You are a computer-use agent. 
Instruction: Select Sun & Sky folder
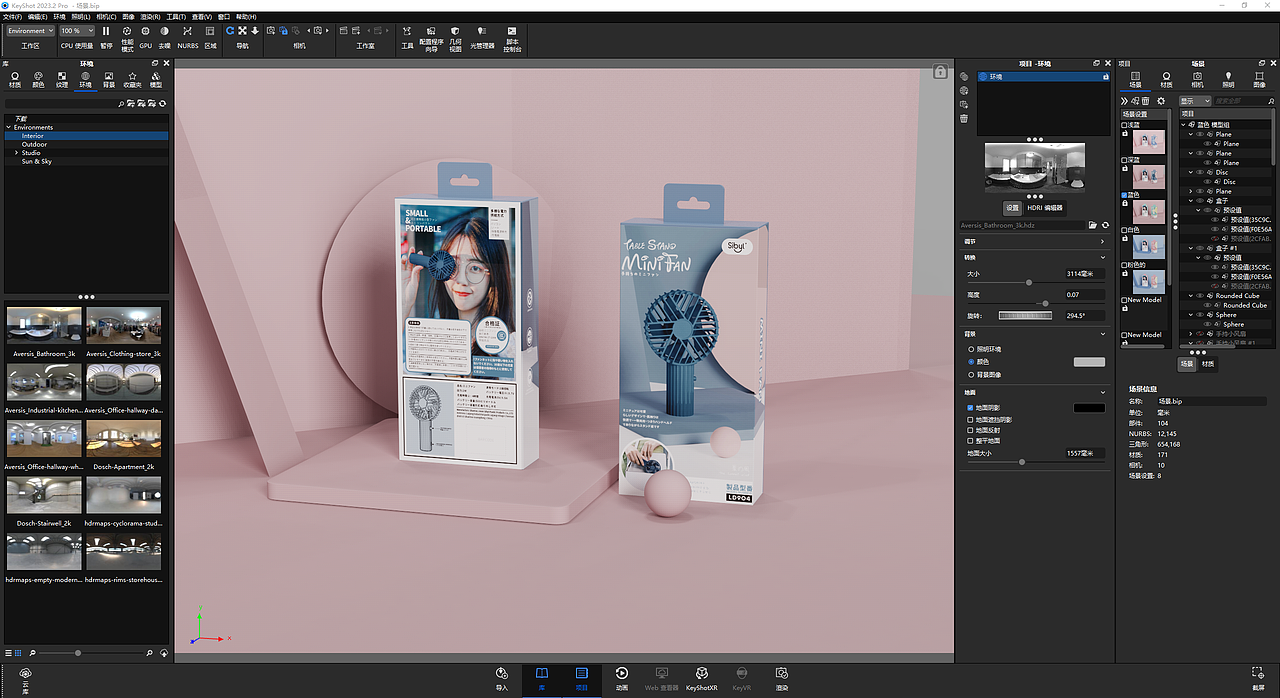[37, 161]
